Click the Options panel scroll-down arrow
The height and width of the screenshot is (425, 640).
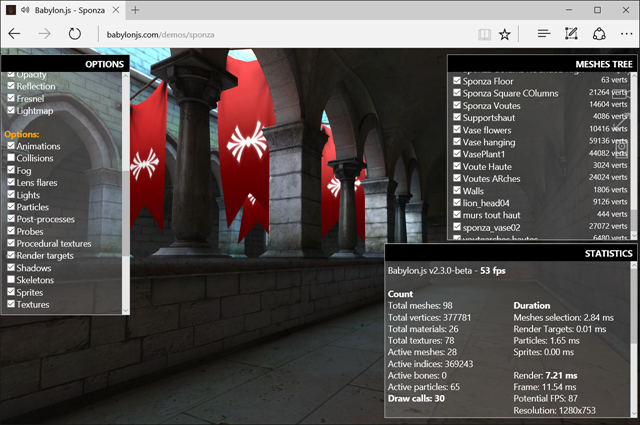tap(126, 311)
